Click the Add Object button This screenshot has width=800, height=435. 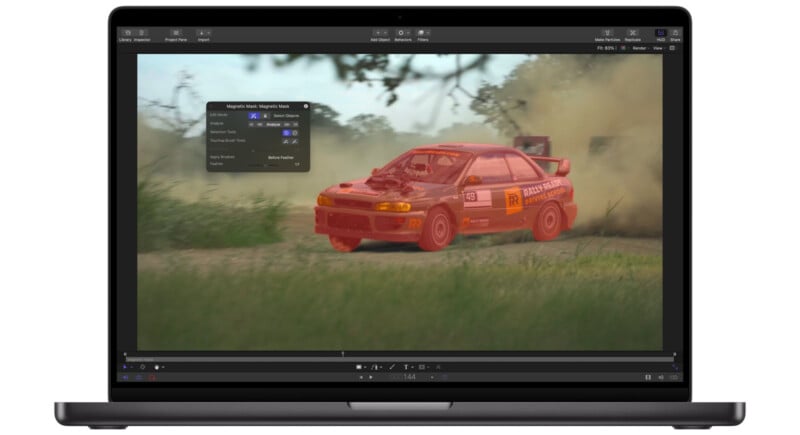[380, 35]
